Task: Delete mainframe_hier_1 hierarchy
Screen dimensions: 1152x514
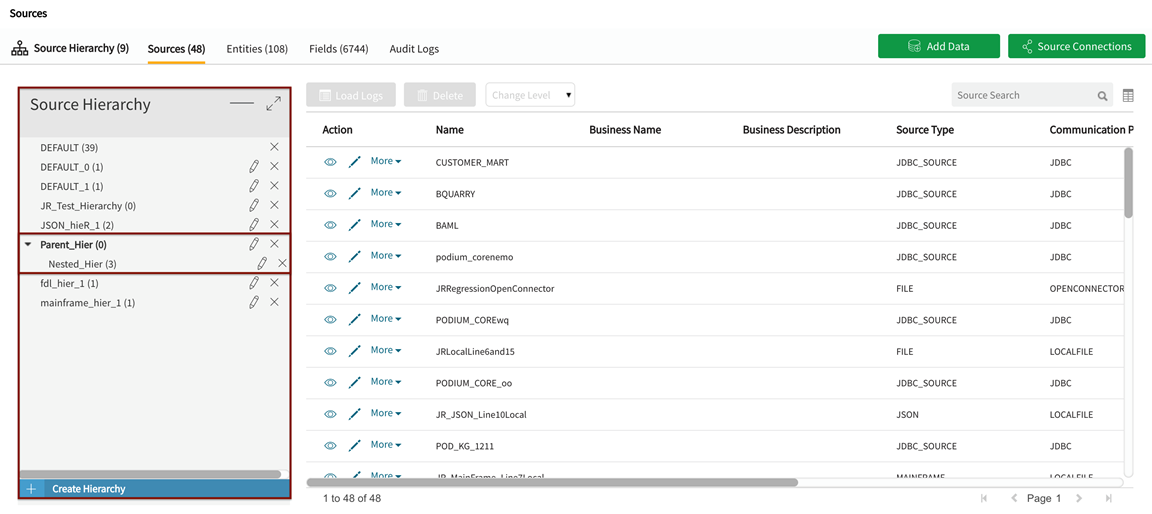Action: (x=274, y=302)
